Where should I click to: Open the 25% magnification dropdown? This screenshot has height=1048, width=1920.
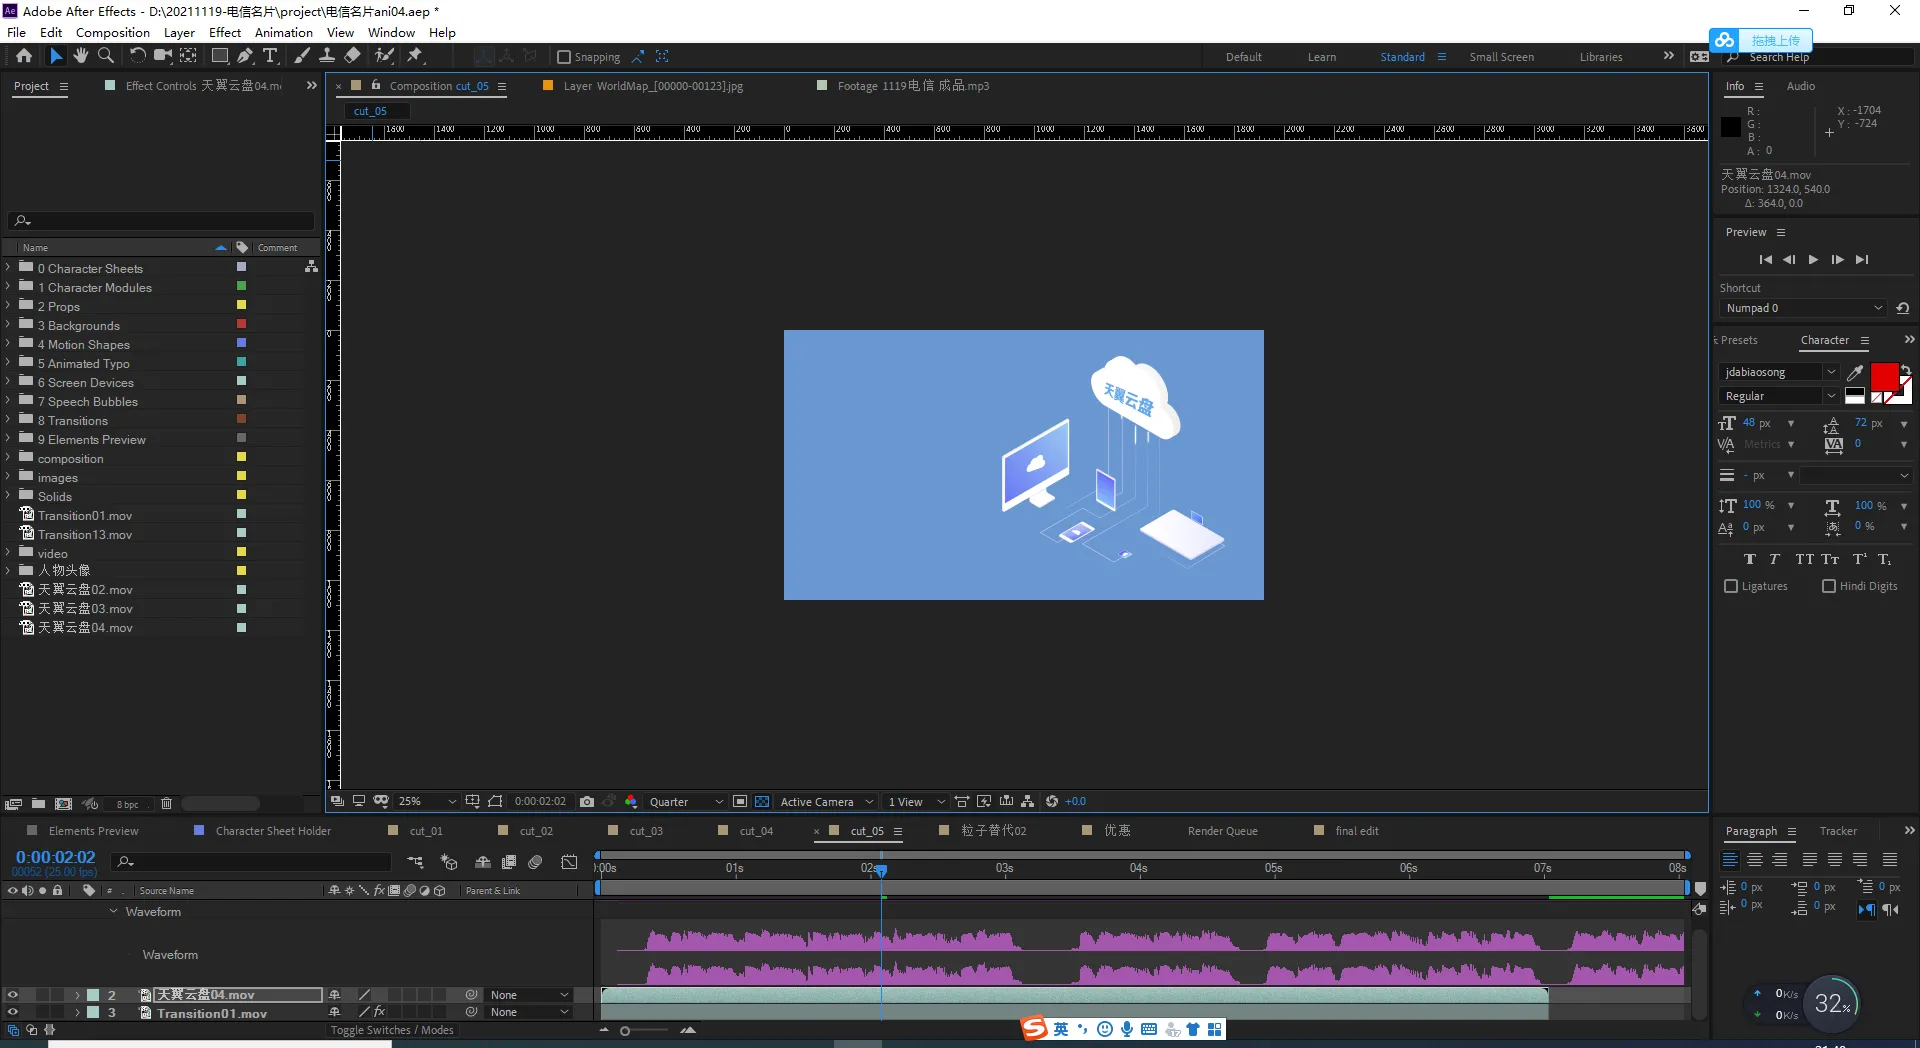(x=427, y=802)
